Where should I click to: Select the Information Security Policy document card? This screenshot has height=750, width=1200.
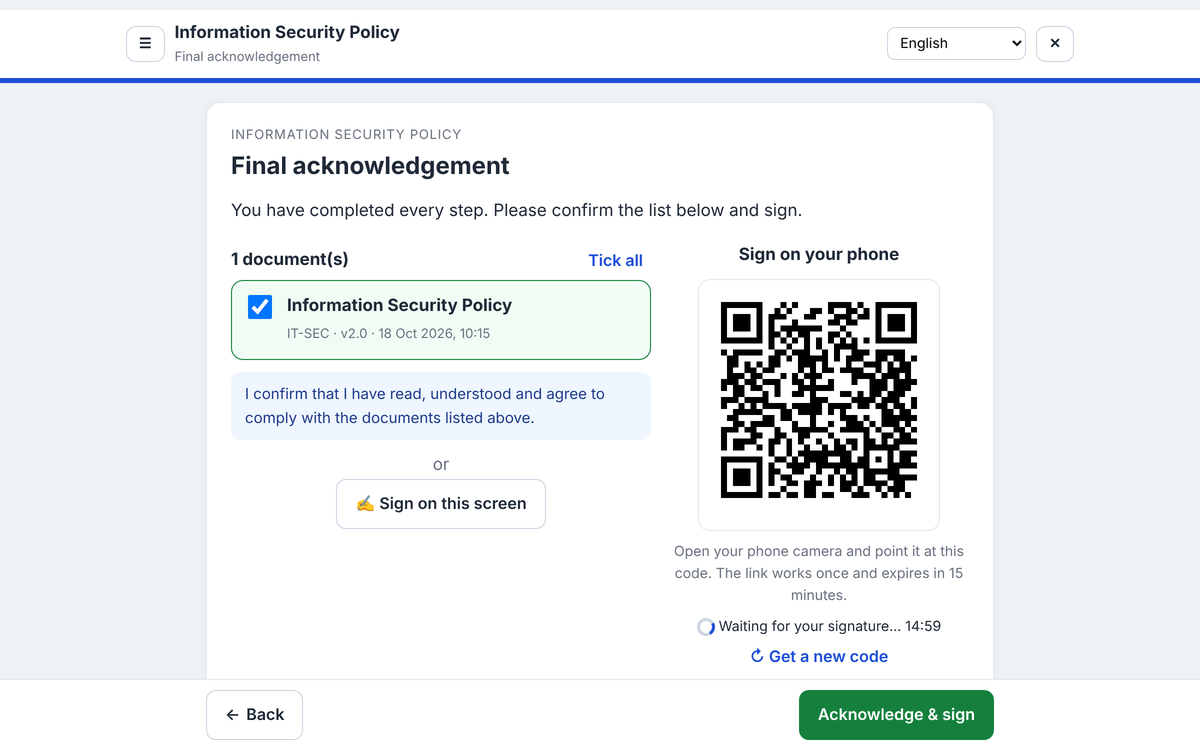441,320
